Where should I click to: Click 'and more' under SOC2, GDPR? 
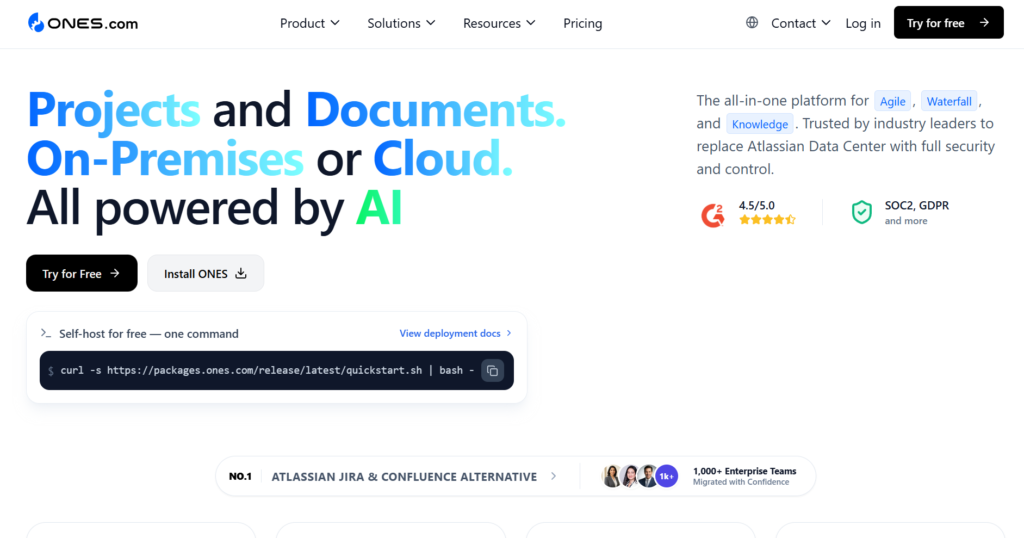(906, 221)
